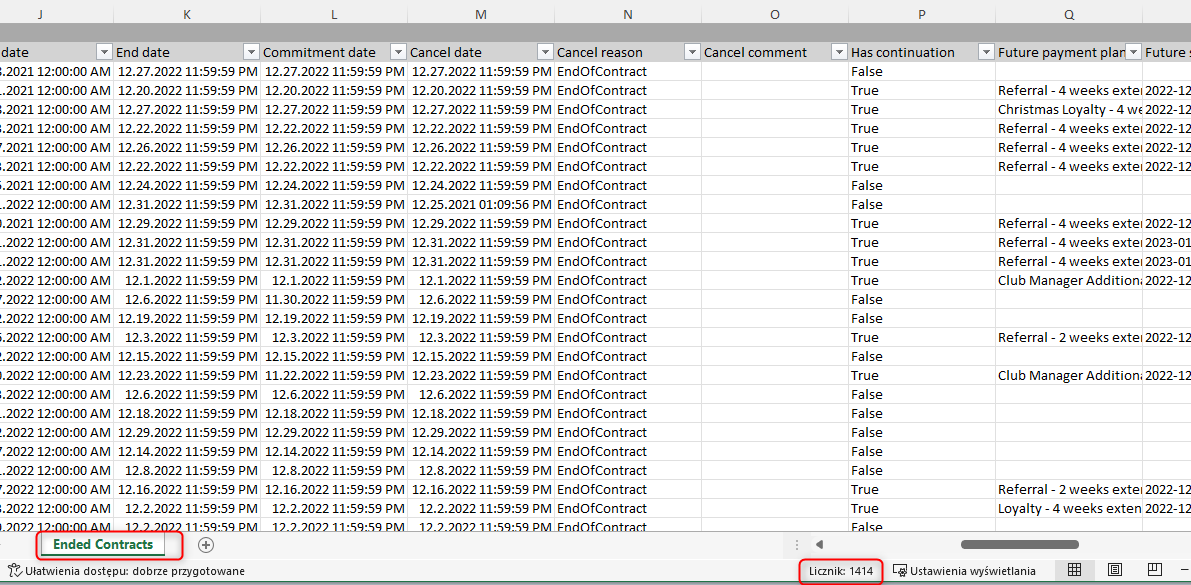1191x585 pixels.
Task: Expand Cancel comment filter dropdown
Action: pyautogui.click(x=838, y=52)
